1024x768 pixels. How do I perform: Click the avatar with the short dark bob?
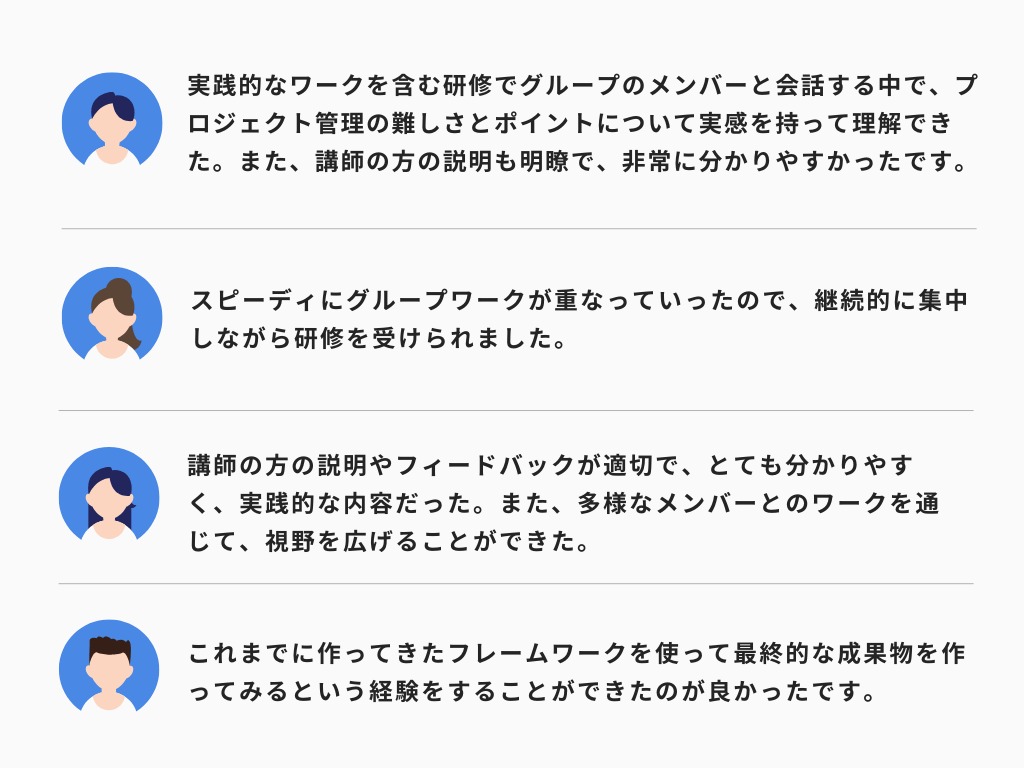(x=112, y=120)
